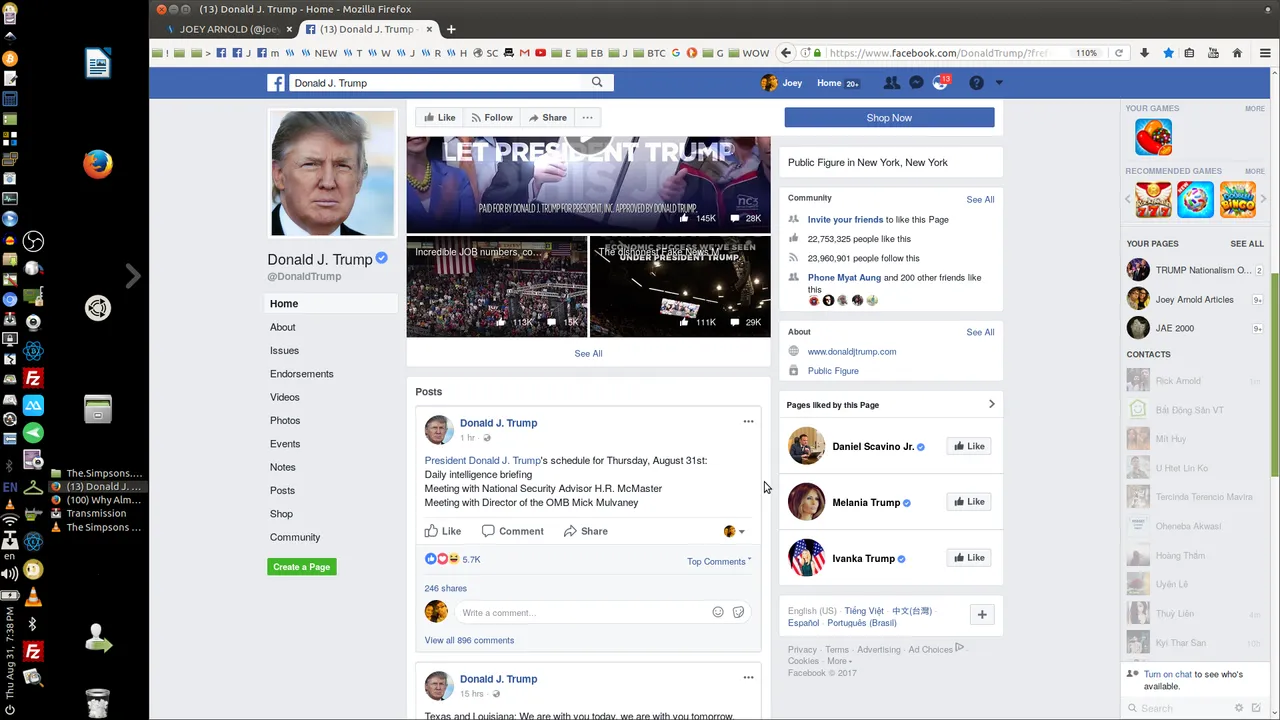
Task: Open Issues in page sidebar
Action: pos(284,351)
